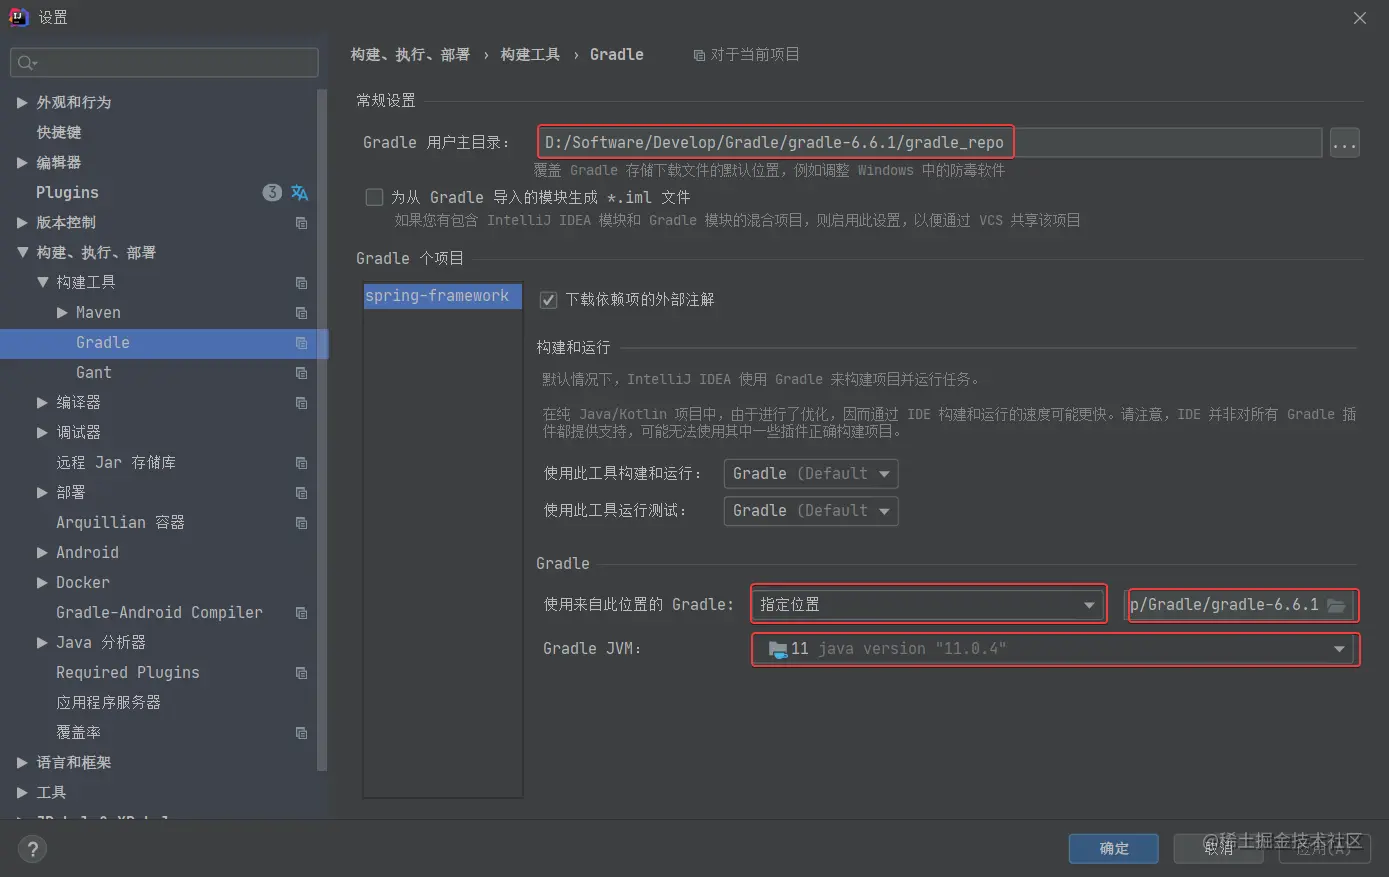Image resolution: width=1389 pixels, height=877 pixels.
Task: Click project-level icon on 编译器 row
Action: pyautogui.click(x=301, y=403)
